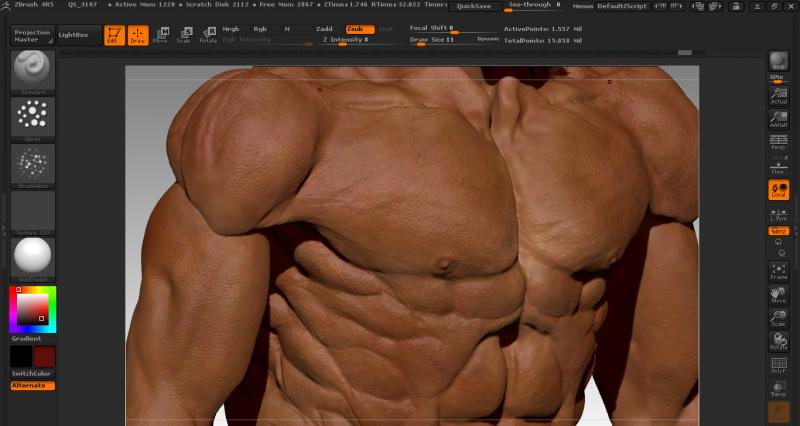
Task: Select the Rotate transform tool in top shelf
Action: point(208,35)
